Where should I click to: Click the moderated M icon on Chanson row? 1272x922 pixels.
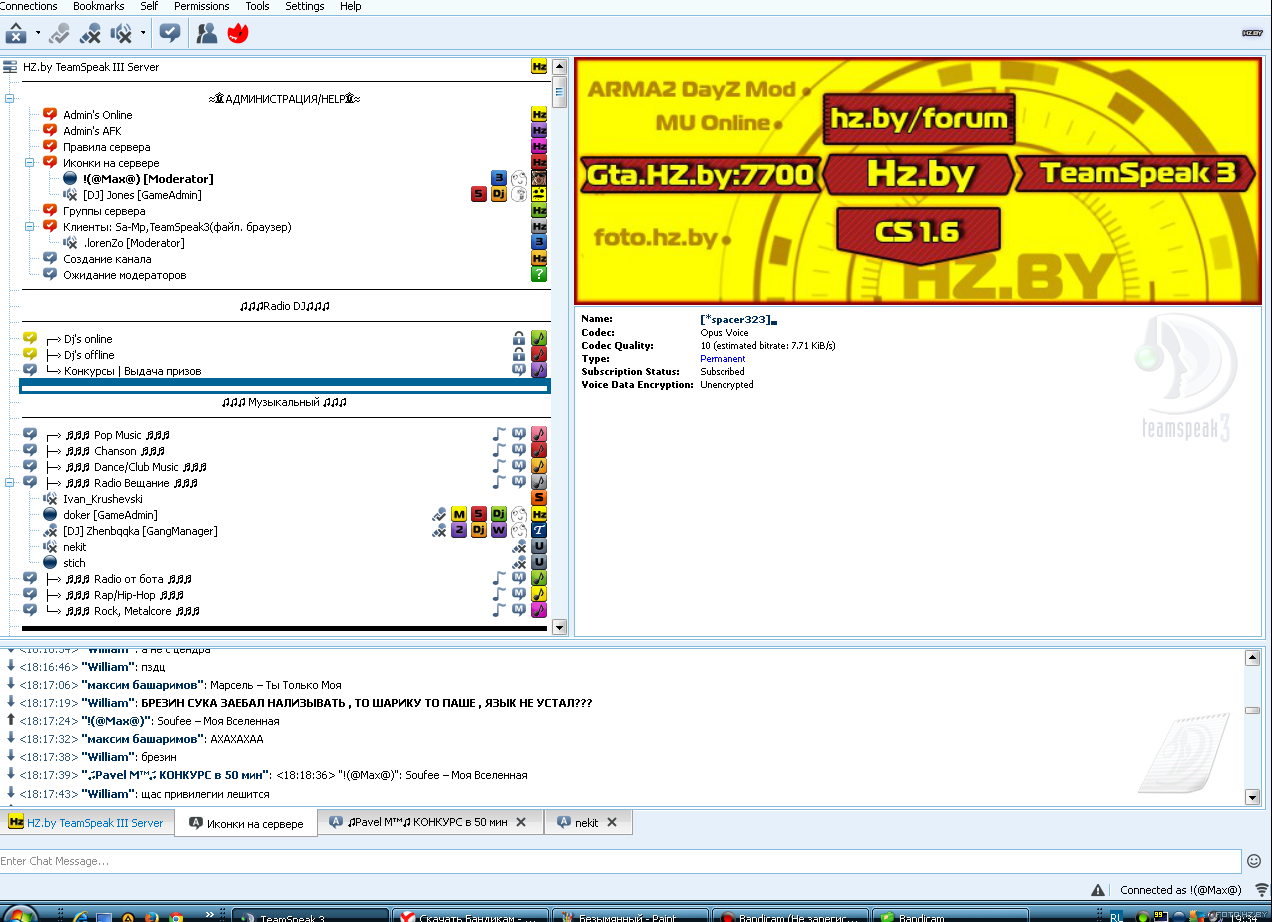[x=519, y=451]
